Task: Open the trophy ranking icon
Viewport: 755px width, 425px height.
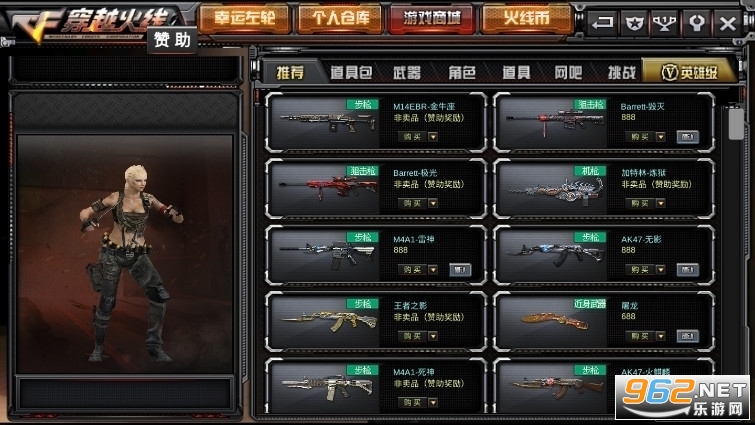Action: [664, 22]
